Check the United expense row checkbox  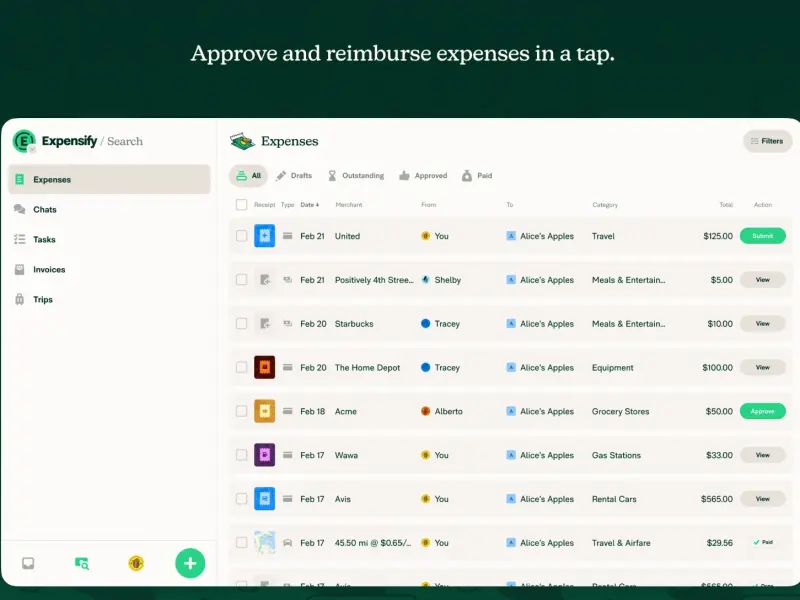(241, 236)
